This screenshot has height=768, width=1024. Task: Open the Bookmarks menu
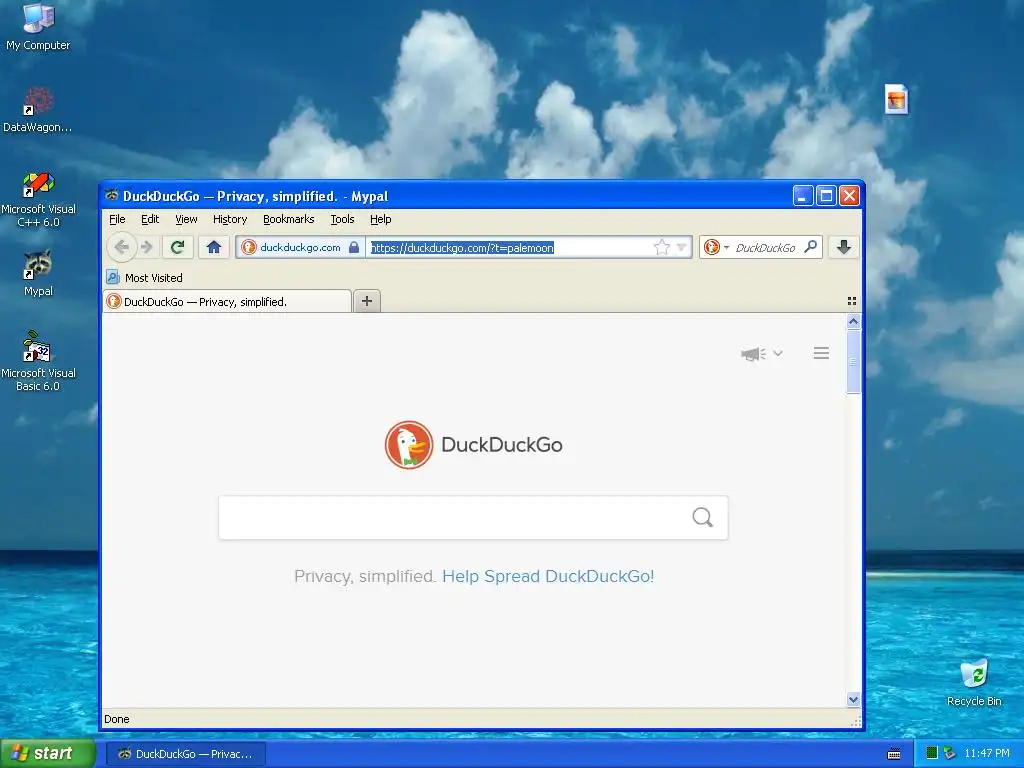click(x=289, y=219)
